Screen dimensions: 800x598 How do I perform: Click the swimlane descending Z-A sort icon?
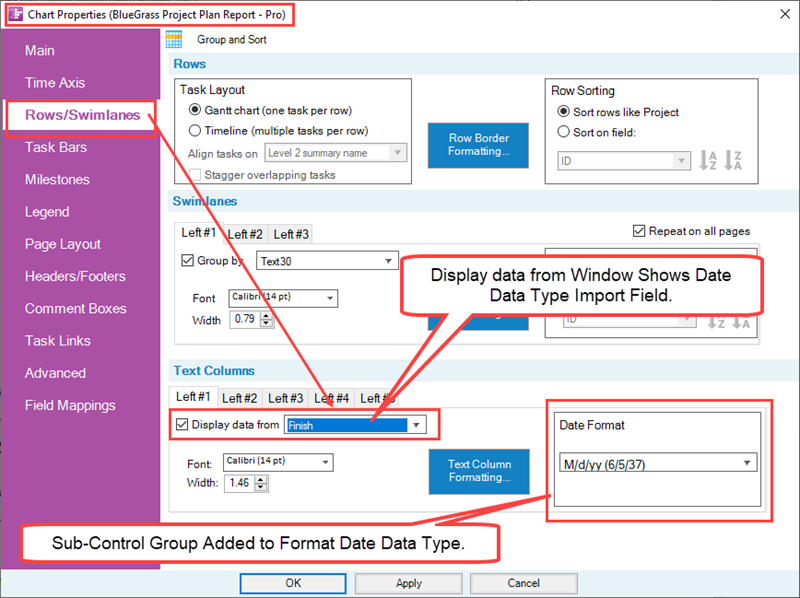(740, 322)
